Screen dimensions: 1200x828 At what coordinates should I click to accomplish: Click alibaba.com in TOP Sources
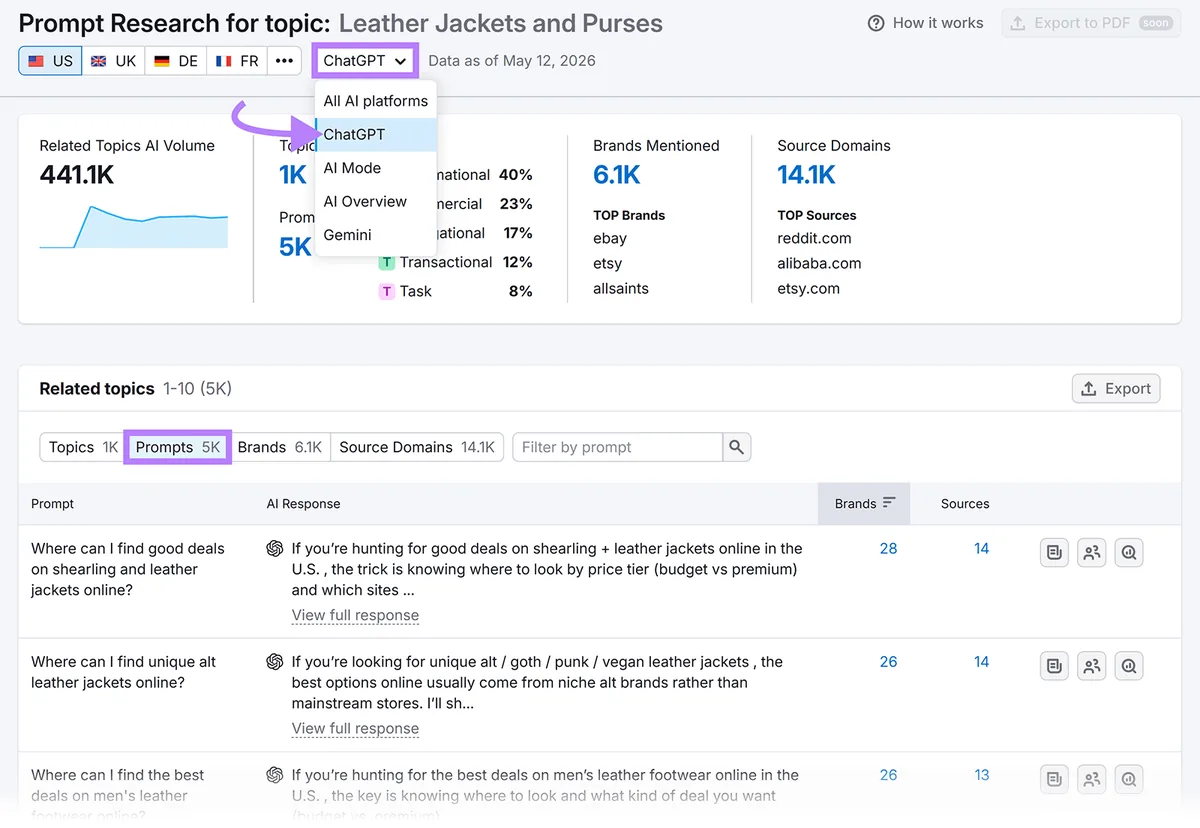[819, 263]
